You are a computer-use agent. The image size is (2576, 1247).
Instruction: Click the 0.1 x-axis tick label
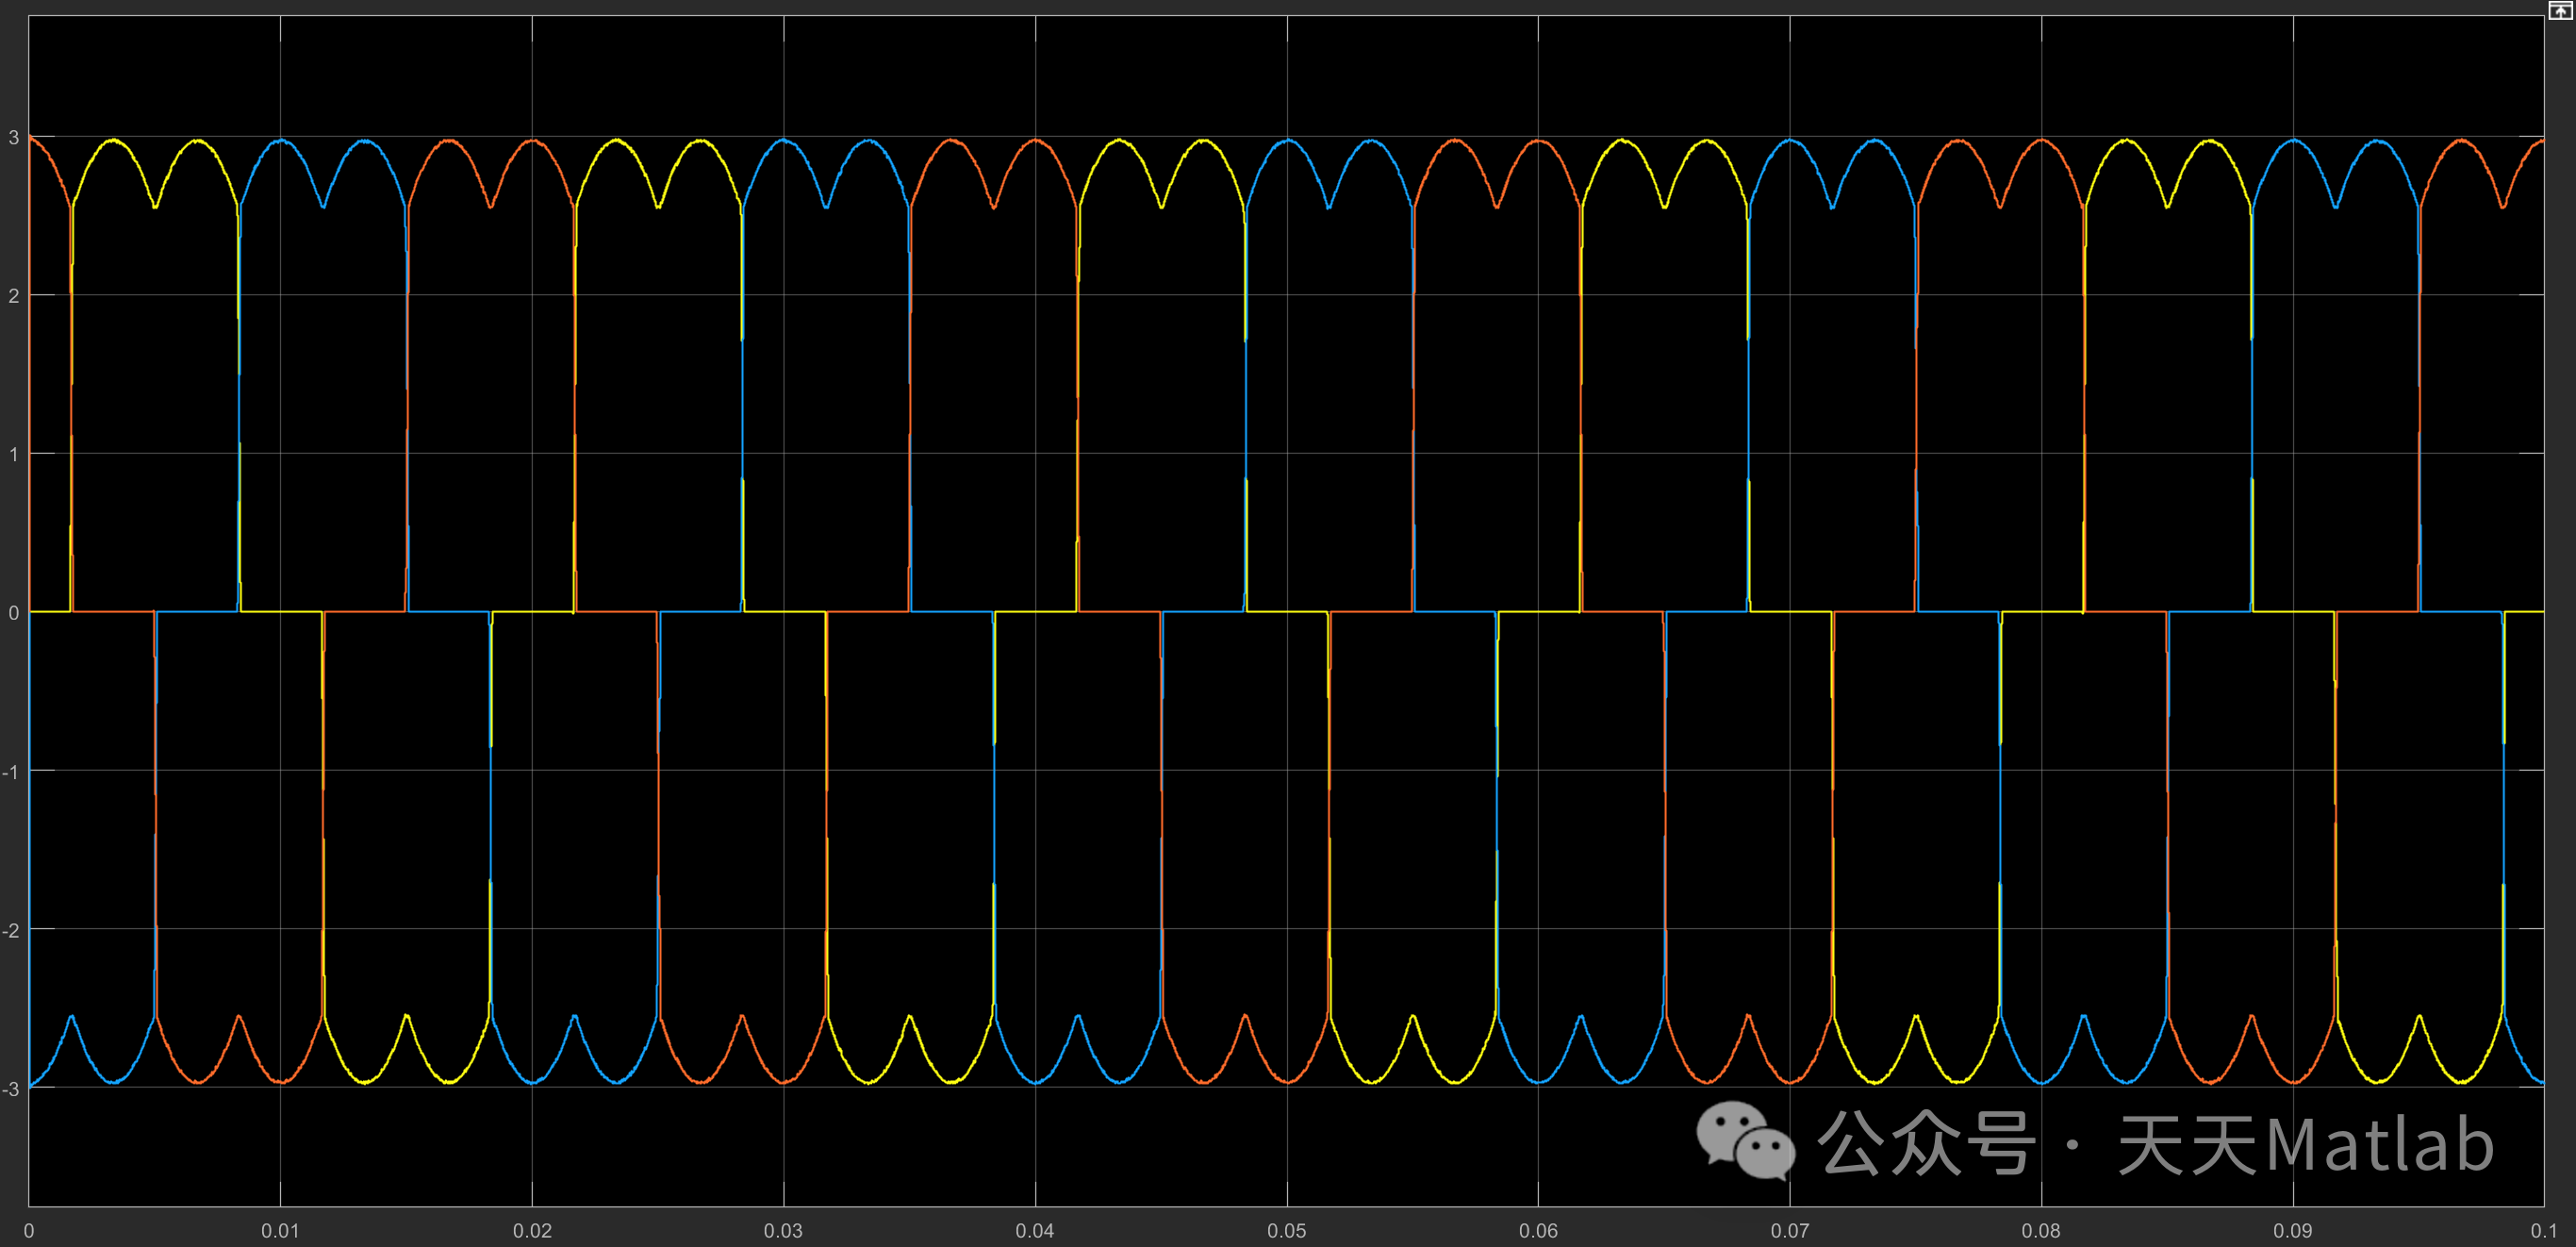(2543, 1231)
